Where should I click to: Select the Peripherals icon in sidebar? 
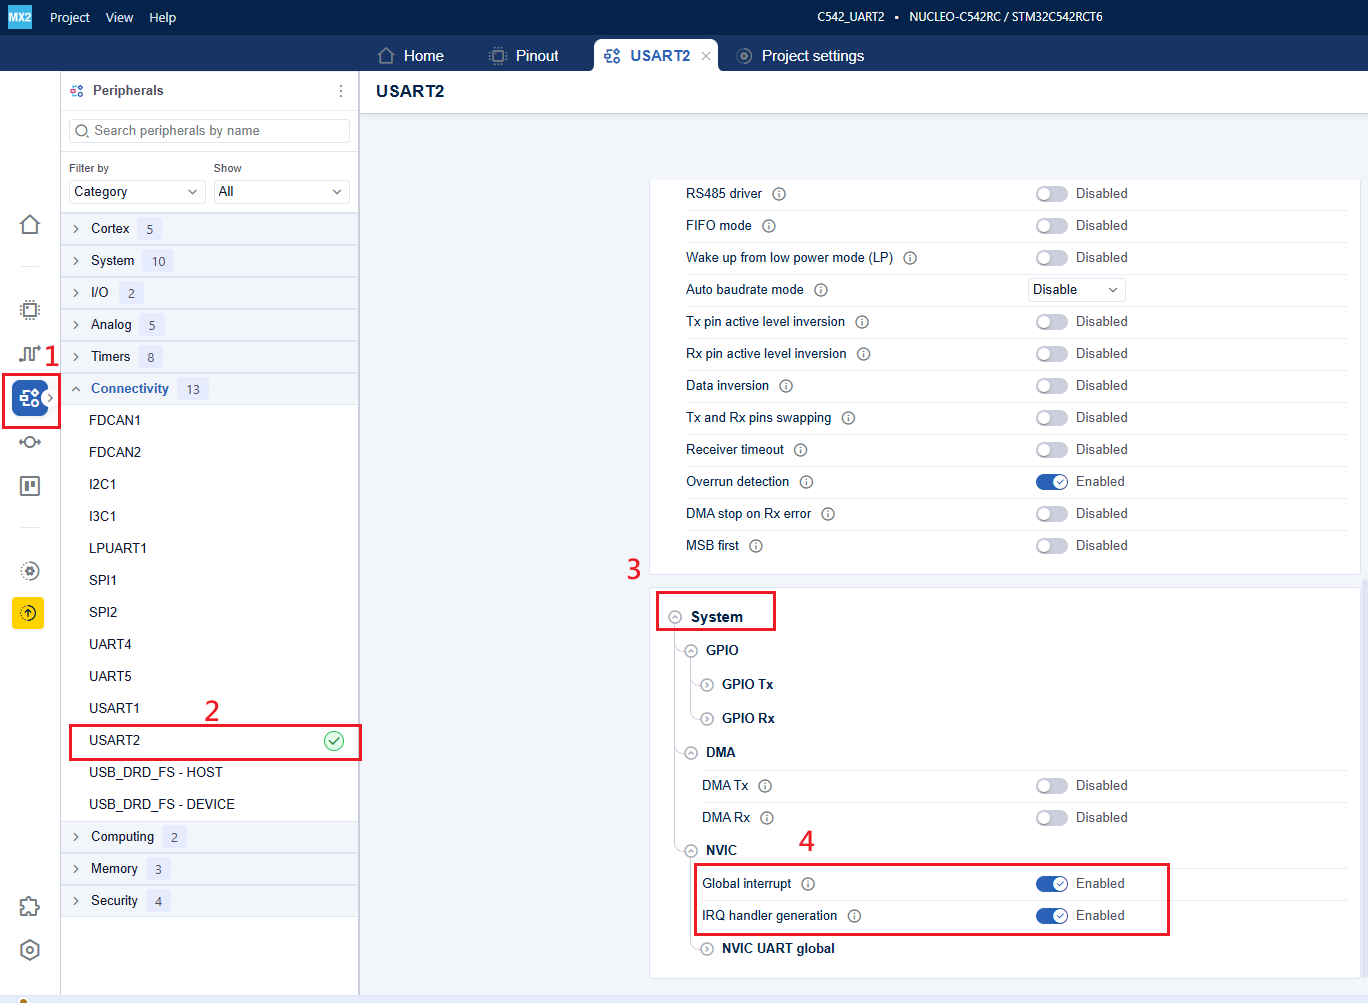(29, 398)
